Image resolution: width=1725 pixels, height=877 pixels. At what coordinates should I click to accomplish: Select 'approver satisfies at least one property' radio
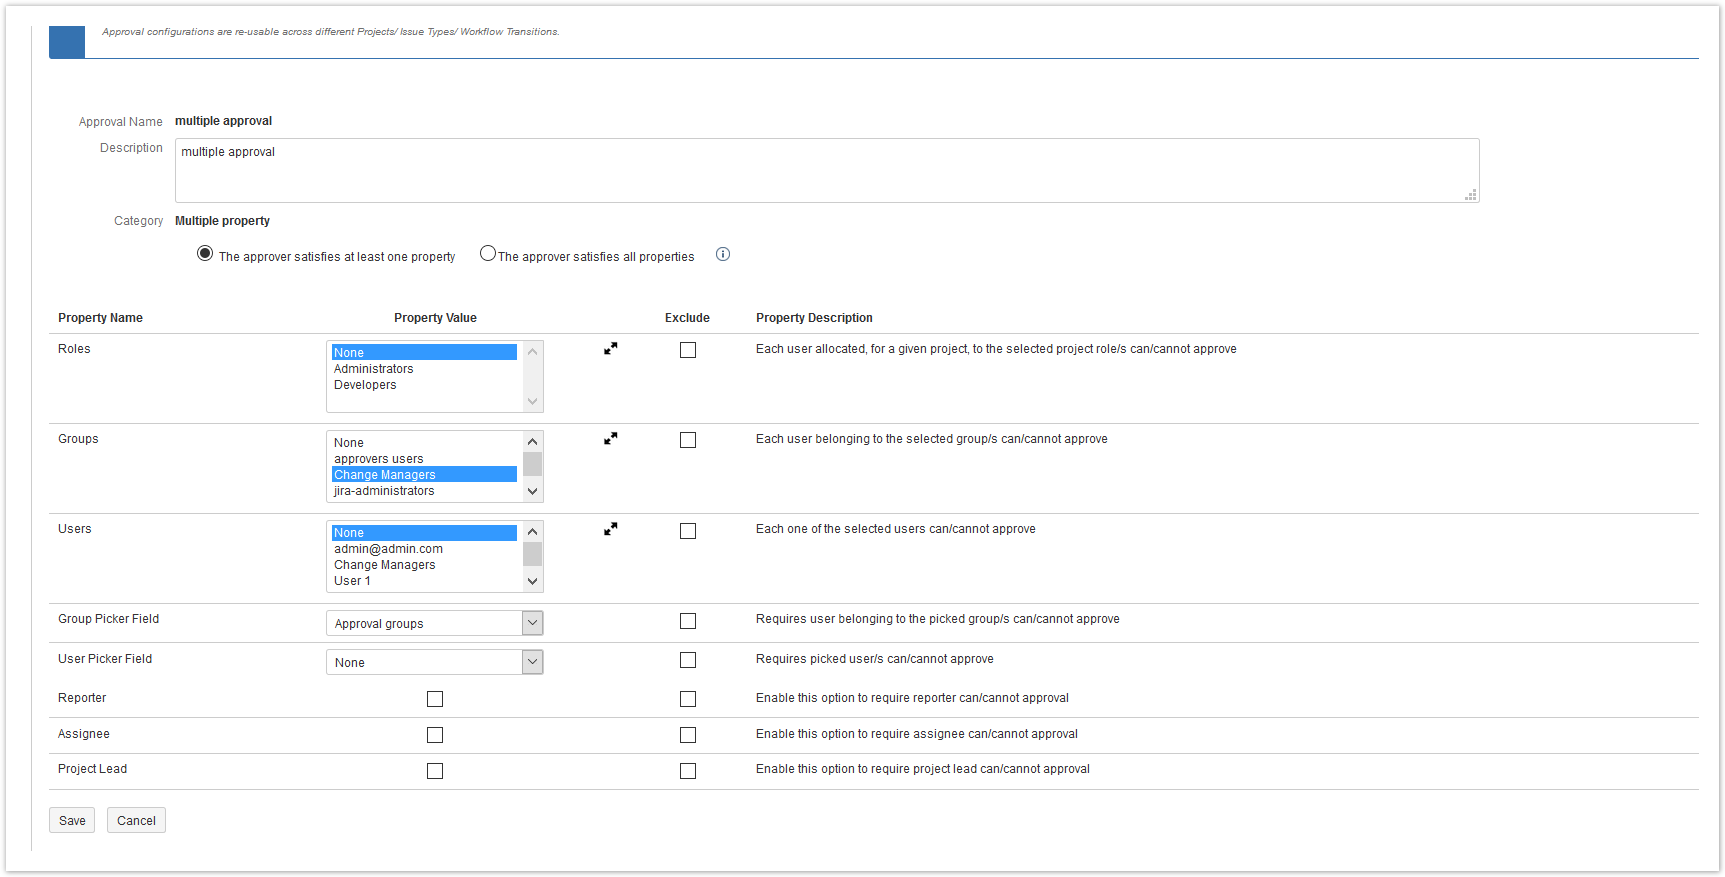(x=205, y=254)
